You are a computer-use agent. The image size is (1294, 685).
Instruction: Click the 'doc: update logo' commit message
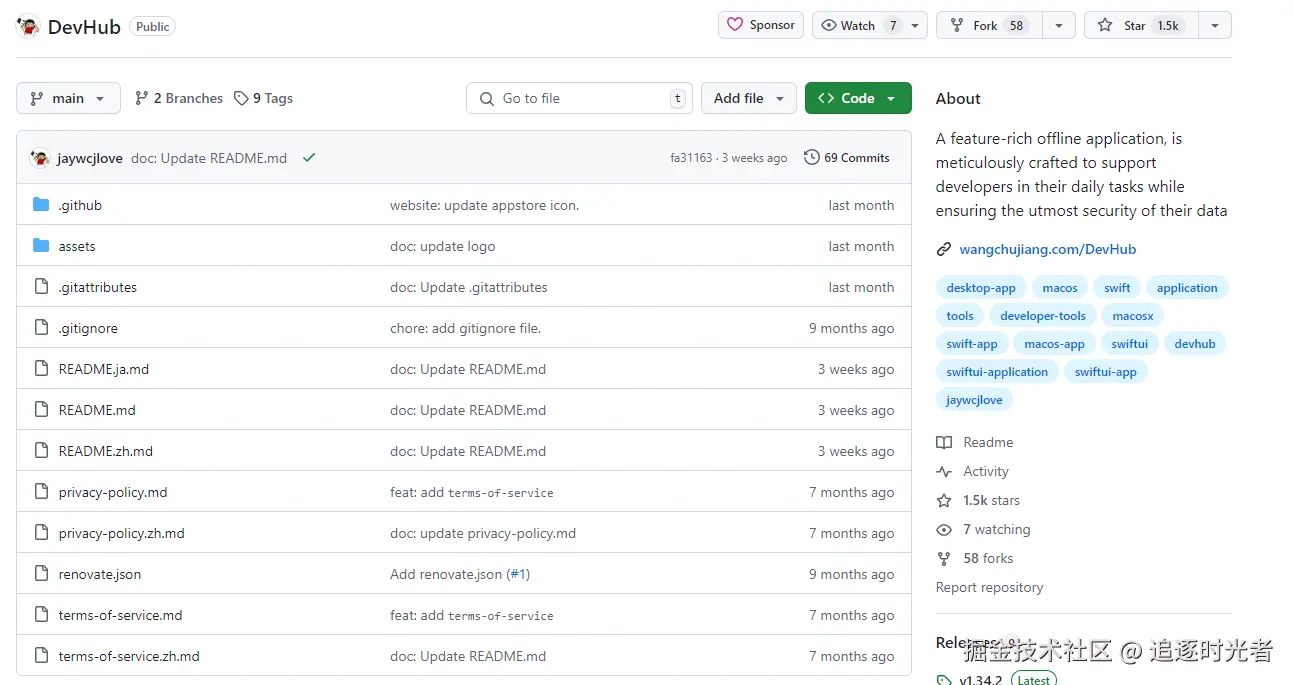(442, 246)
